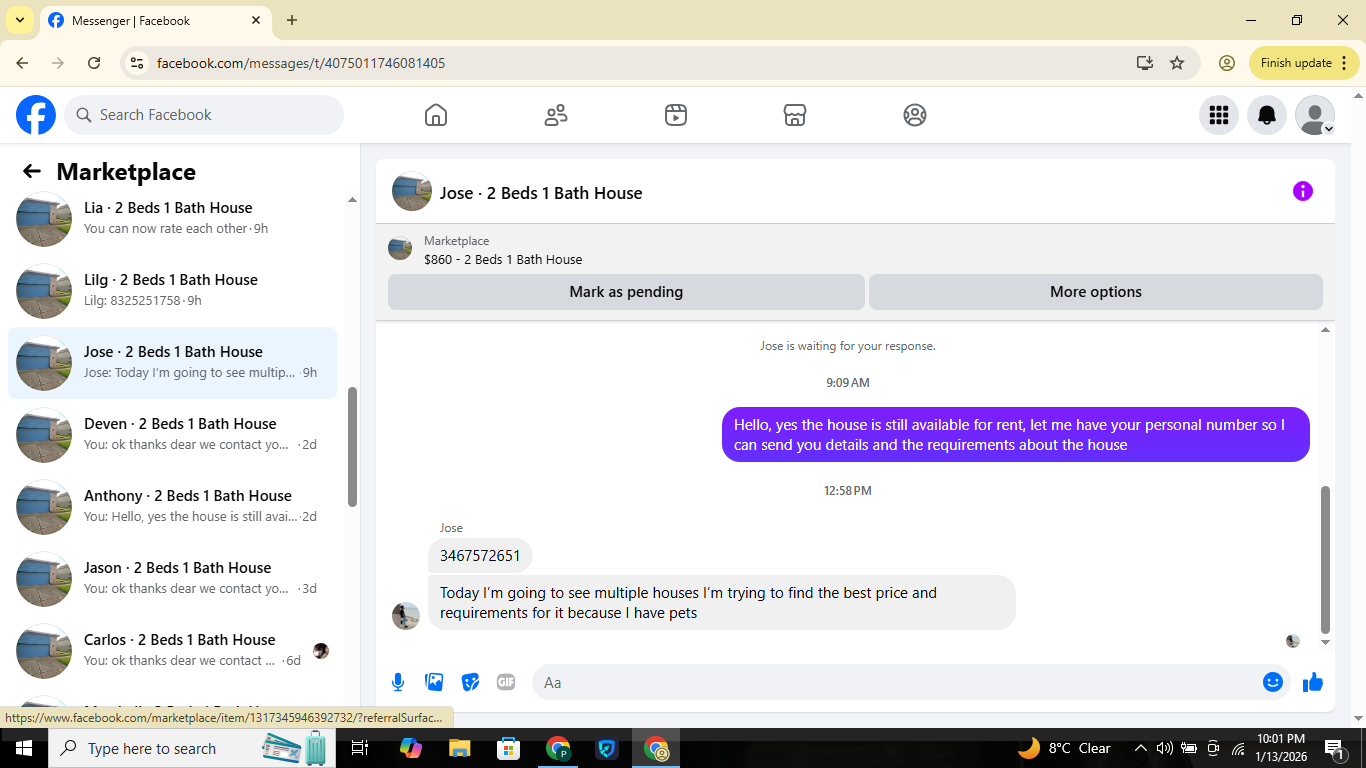This screenshot has height=768, width=1366.
Task: Open Carlos conversation in list
Action: tap(172, 651)
